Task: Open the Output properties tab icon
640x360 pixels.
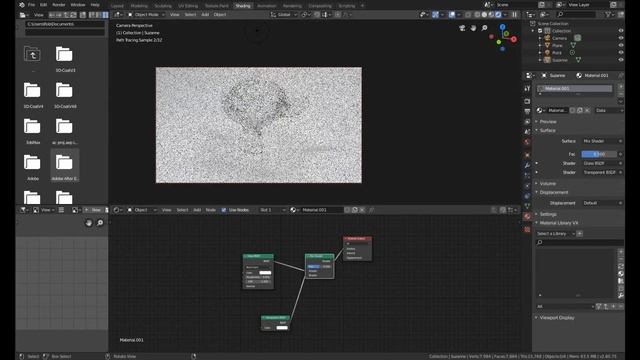Action: coord(527,111)
